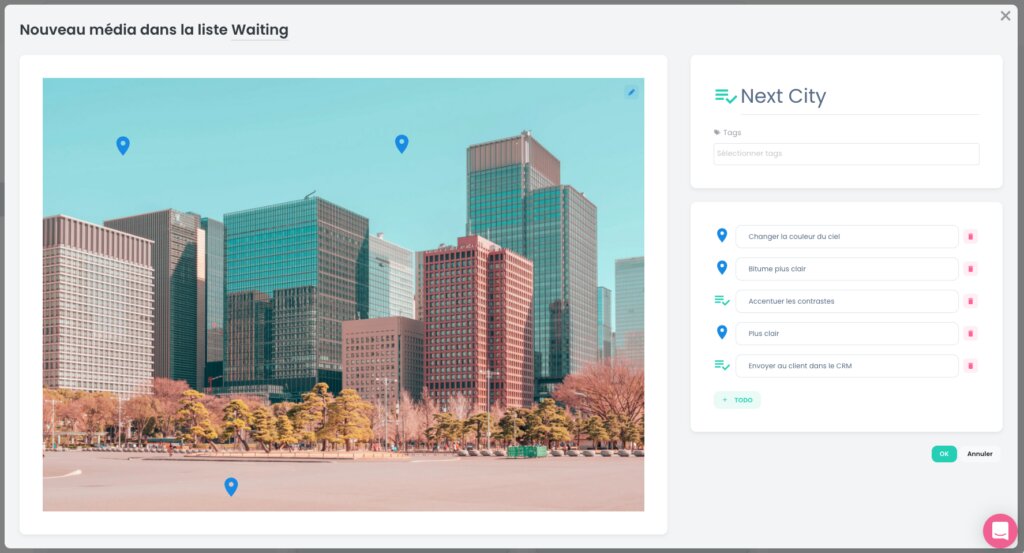Open the pink chat widget bubble
This screenshot has height=553, width=1024.
tap(1000, 531)
